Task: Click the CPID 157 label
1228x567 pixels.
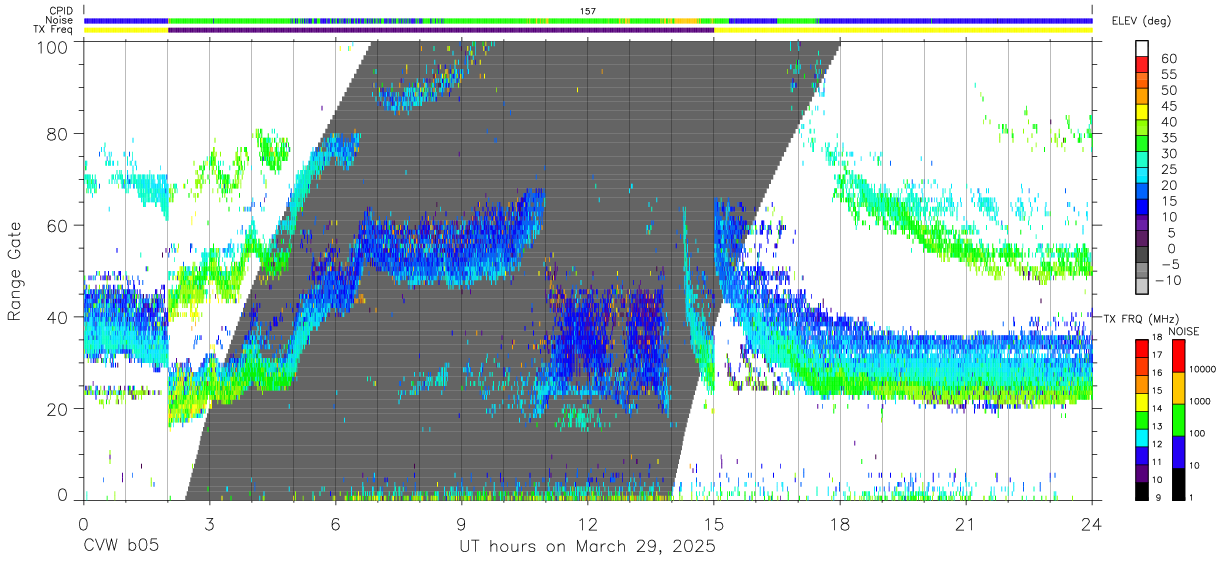Action: pos(588,10)
